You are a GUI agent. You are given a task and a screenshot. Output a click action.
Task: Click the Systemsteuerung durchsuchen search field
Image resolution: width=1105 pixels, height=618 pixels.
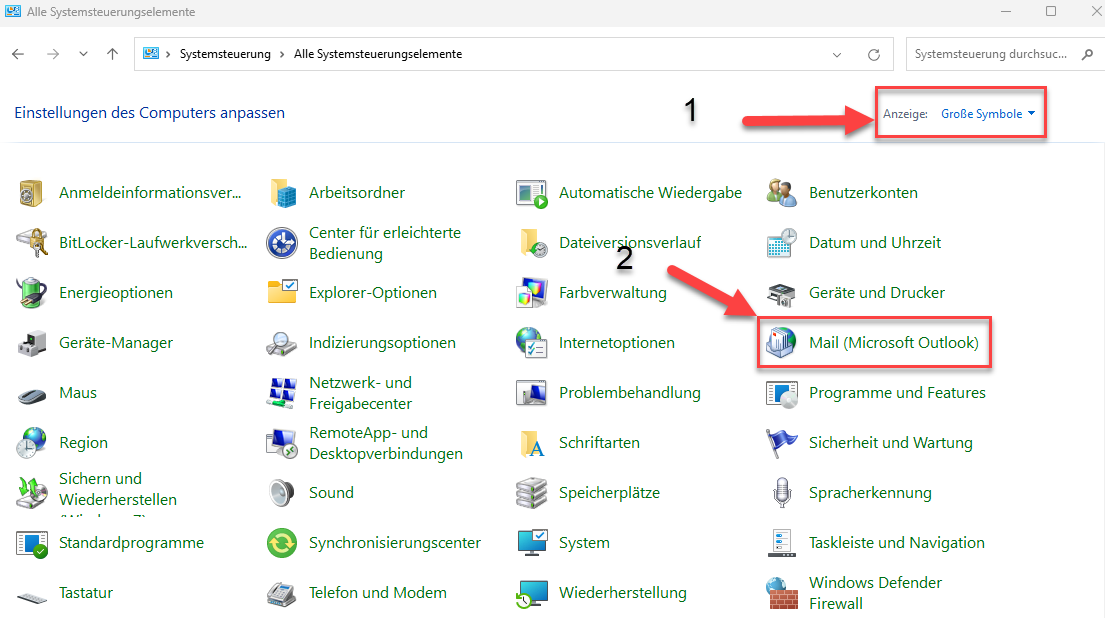[x=990, y=54]
